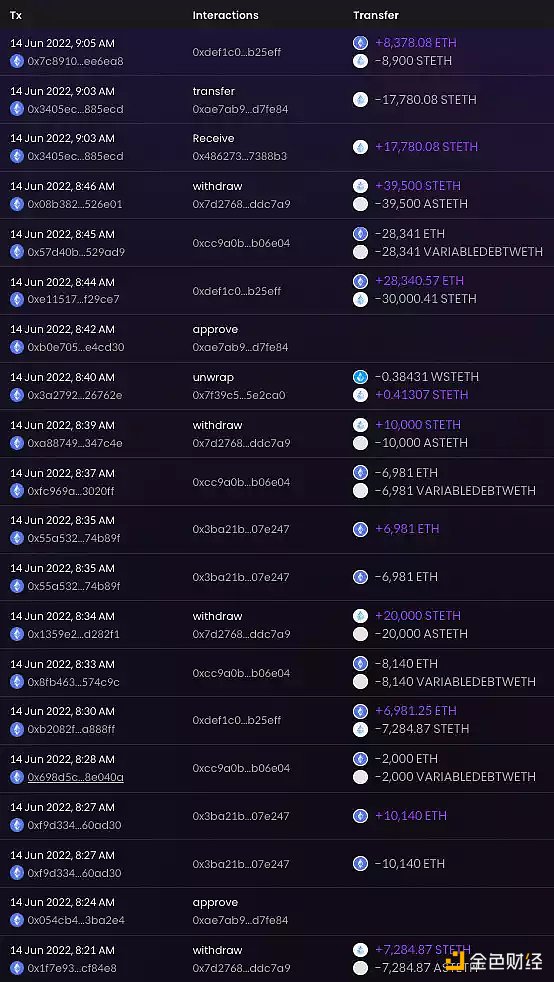Click Ethereum icon beside hash 0x7c8910...ee6ea8
Viewport: 554px width, 982px height.
tap(17, 61)
